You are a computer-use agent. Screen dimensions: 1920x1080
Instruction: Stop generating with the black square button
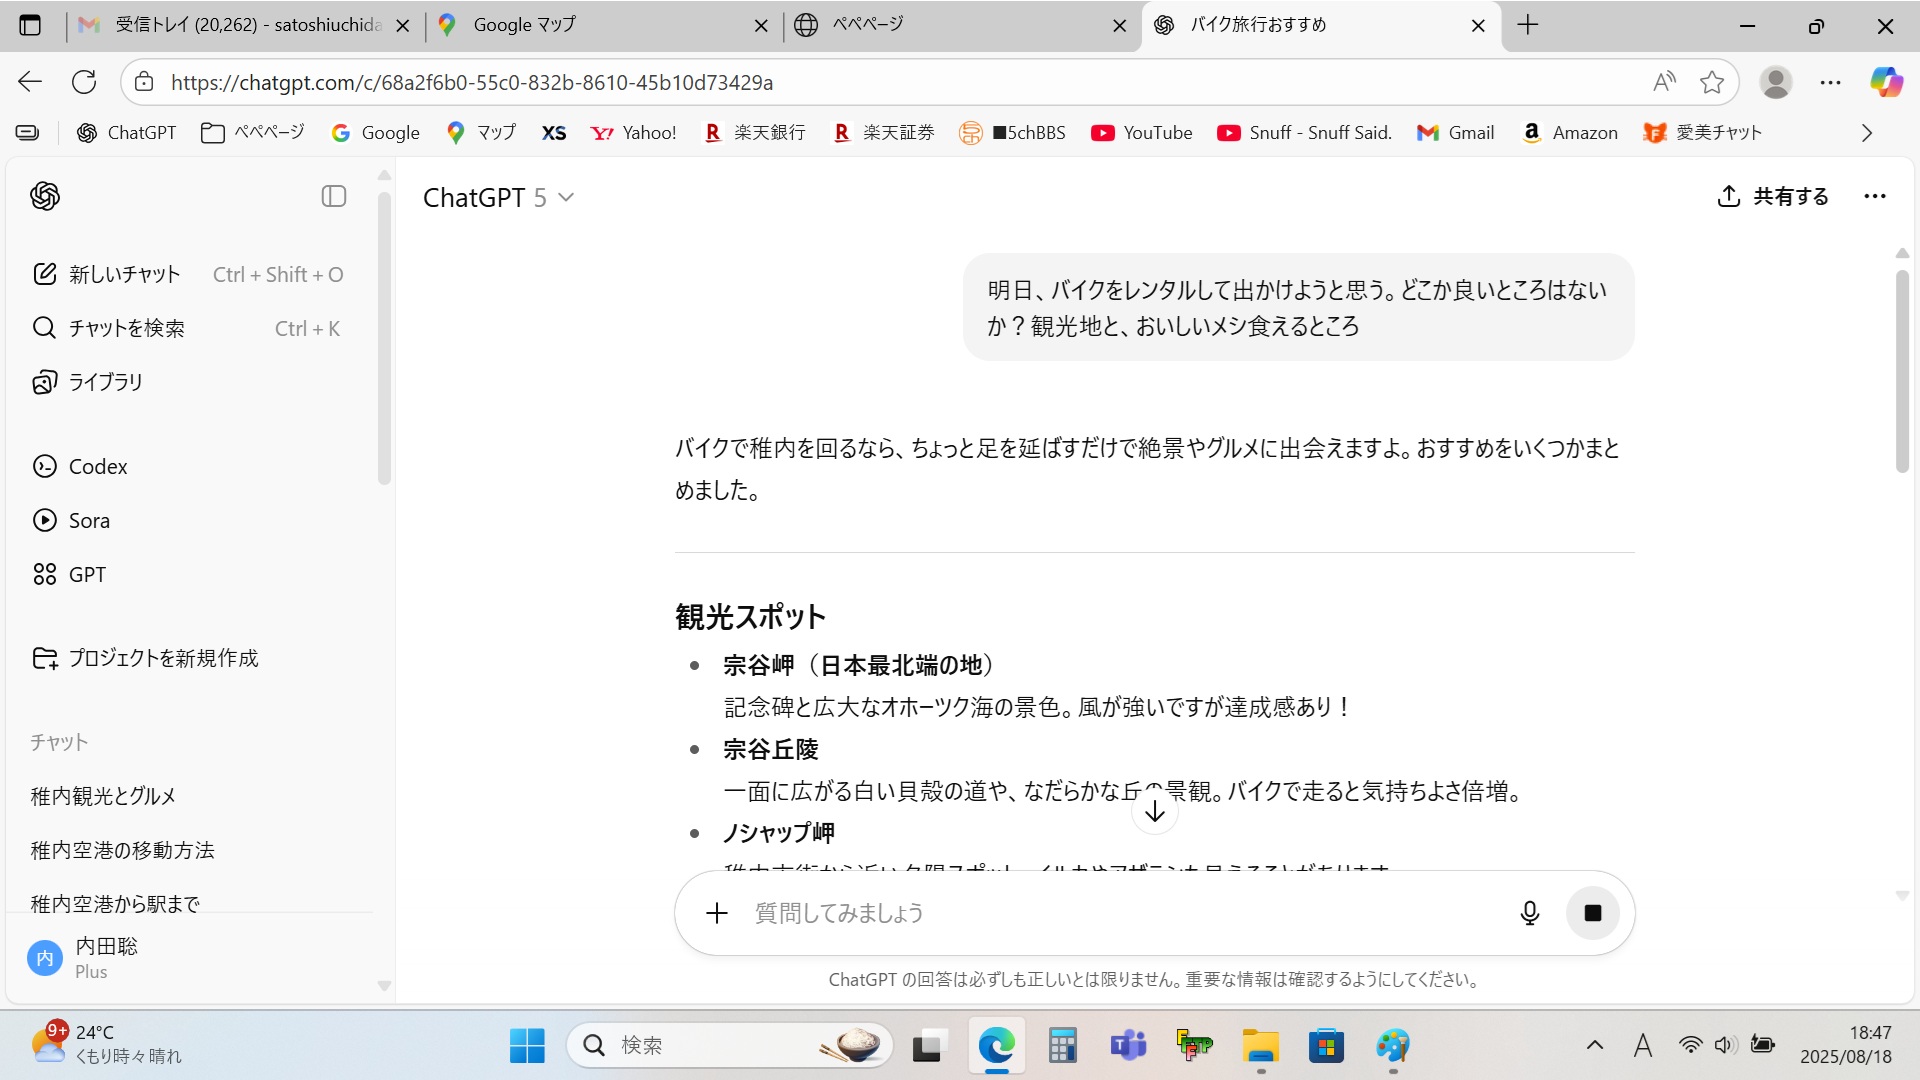[1593, 912]
